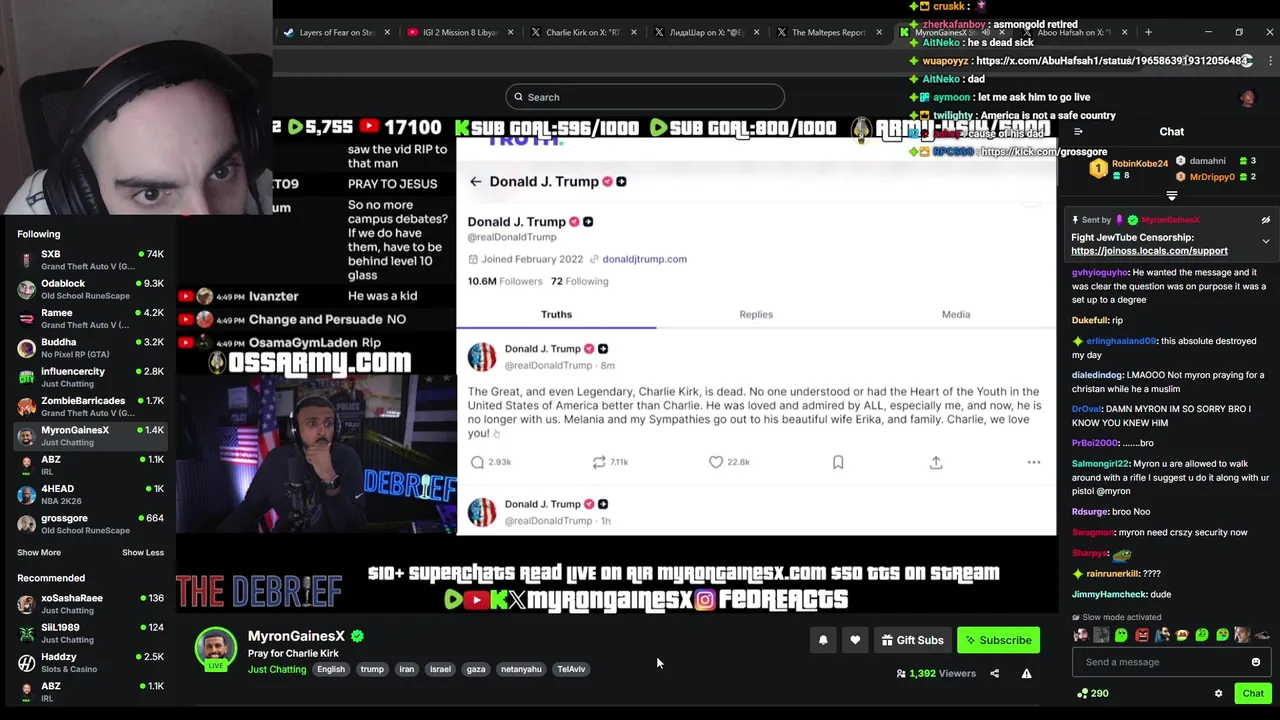This screenshot has width=1280, height=720.
Task: Turn on stream notifications with the bell
Action: click(823, 640)
